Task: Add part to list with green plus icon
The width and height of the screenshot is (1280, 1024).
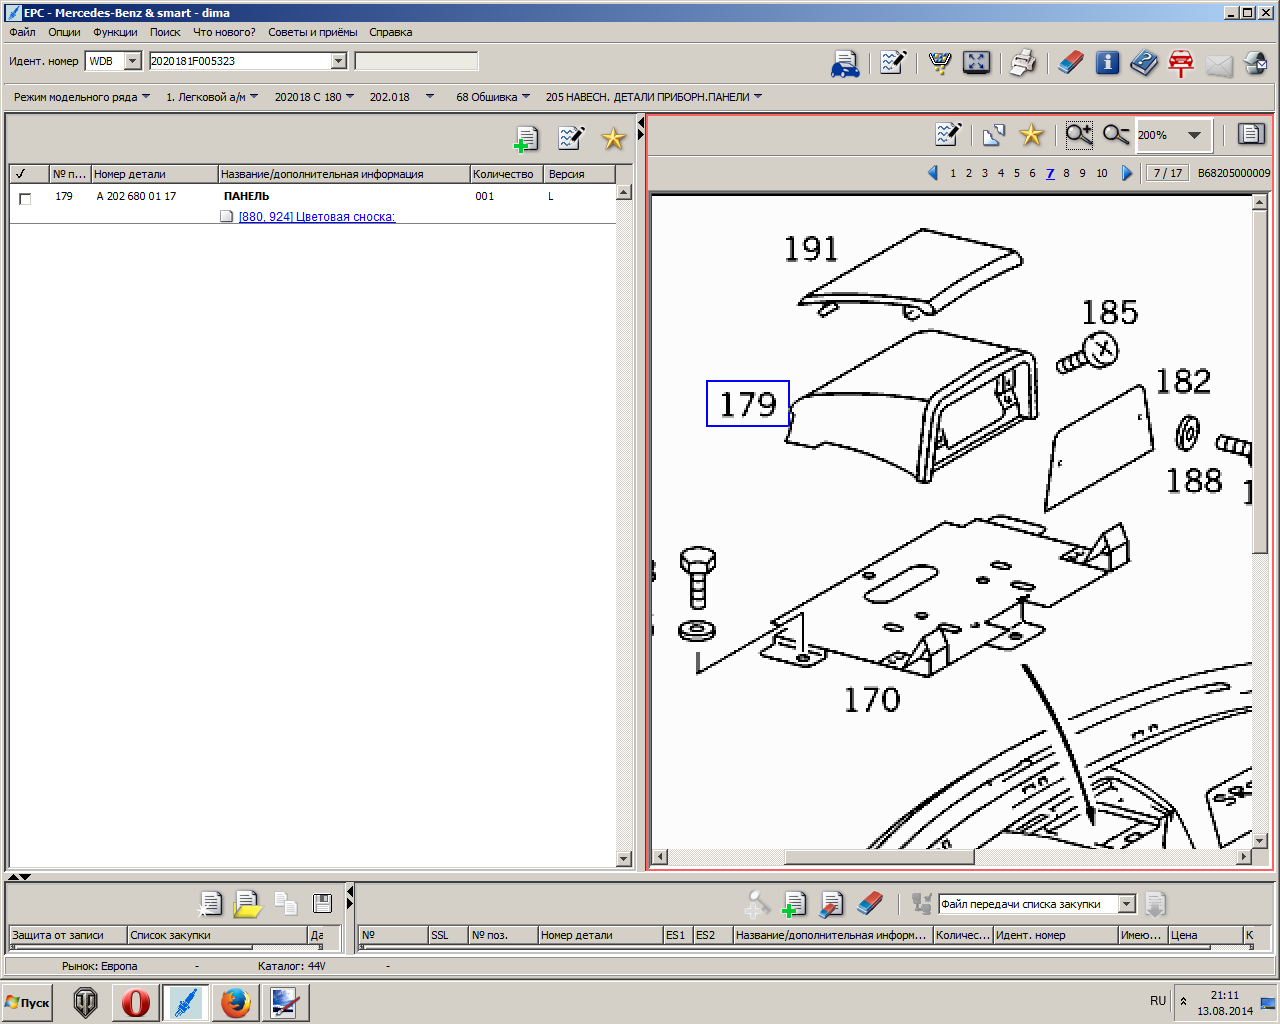Action: click(x=525, y=139)
